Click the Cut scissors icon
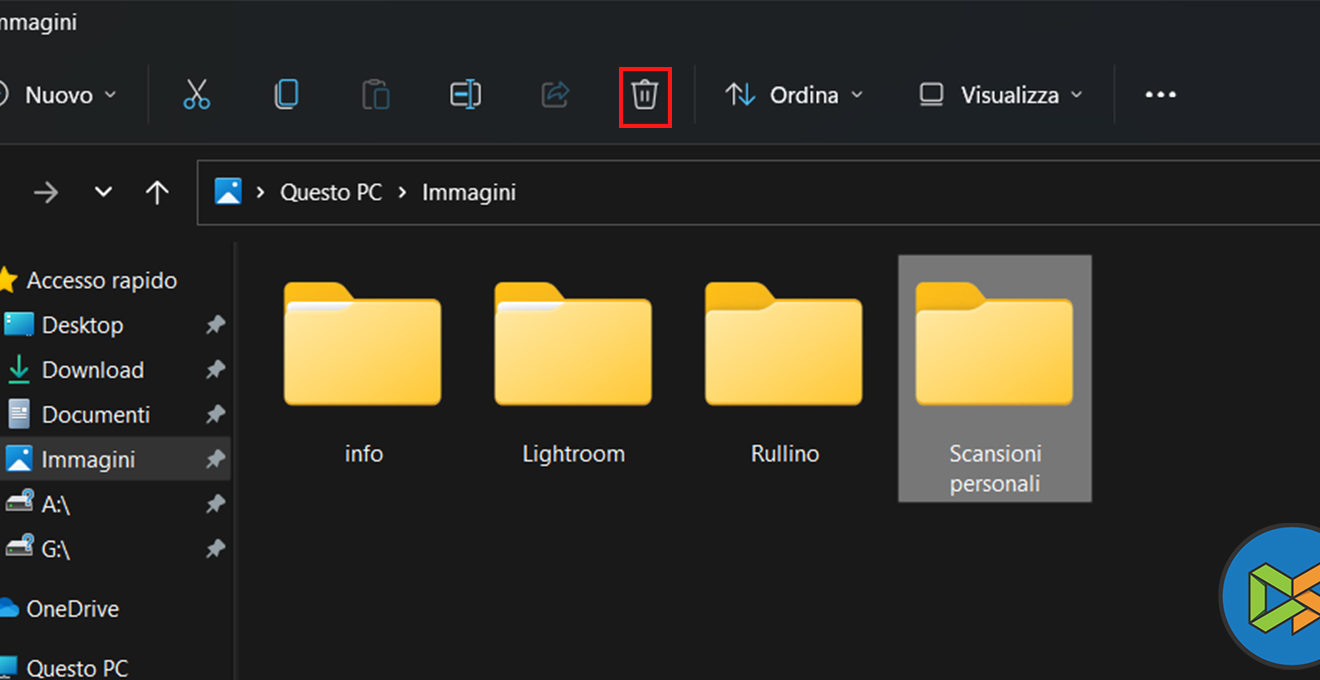Viewport: 1320px width, 680px height. (x=197, y=95)
